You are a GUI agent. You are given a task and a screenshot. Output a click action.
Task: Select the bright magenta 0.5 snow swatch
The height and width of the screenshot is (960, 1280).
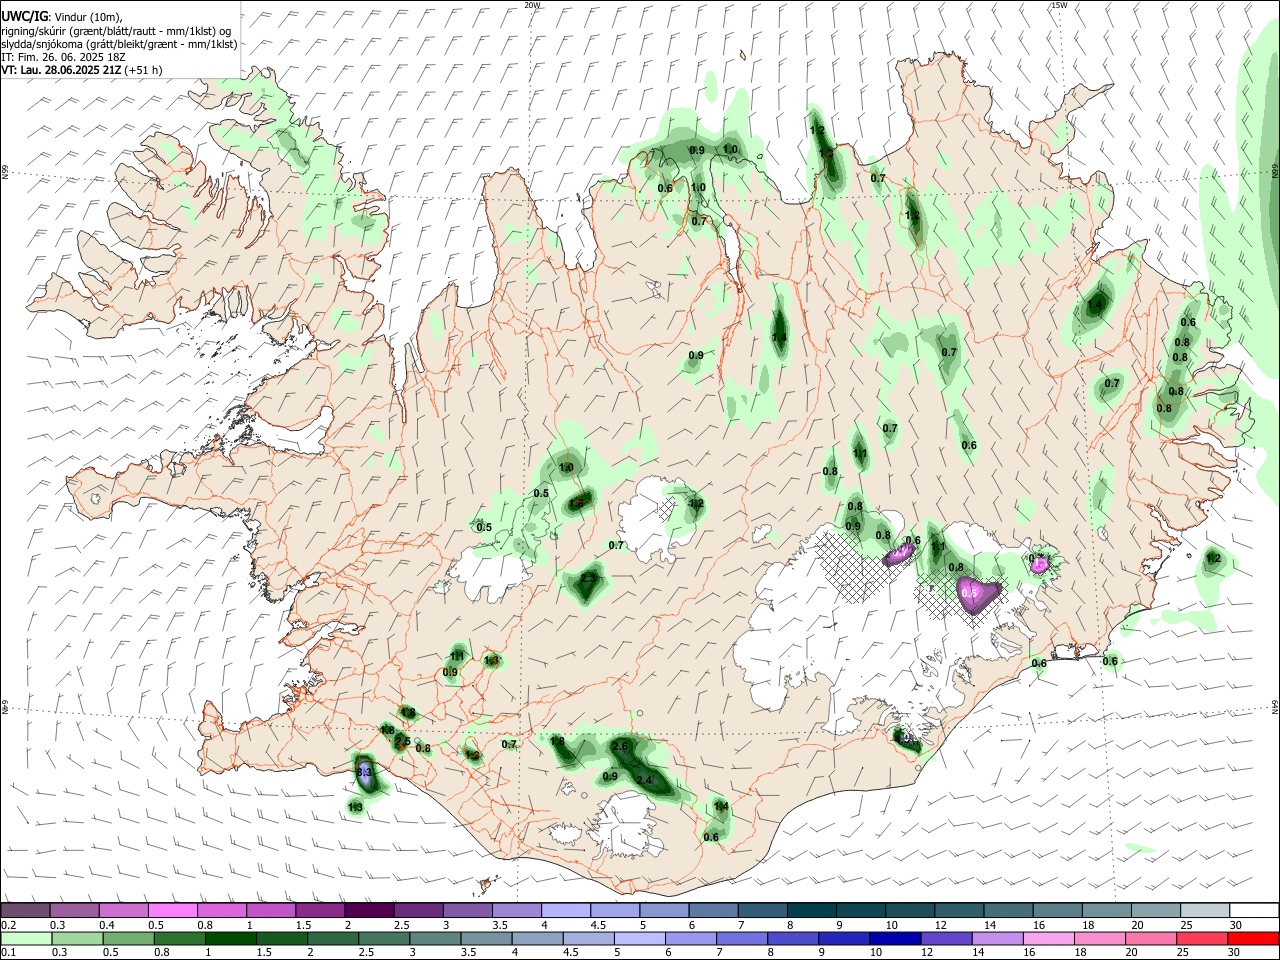pyautogui.click(x=172, y=911)
